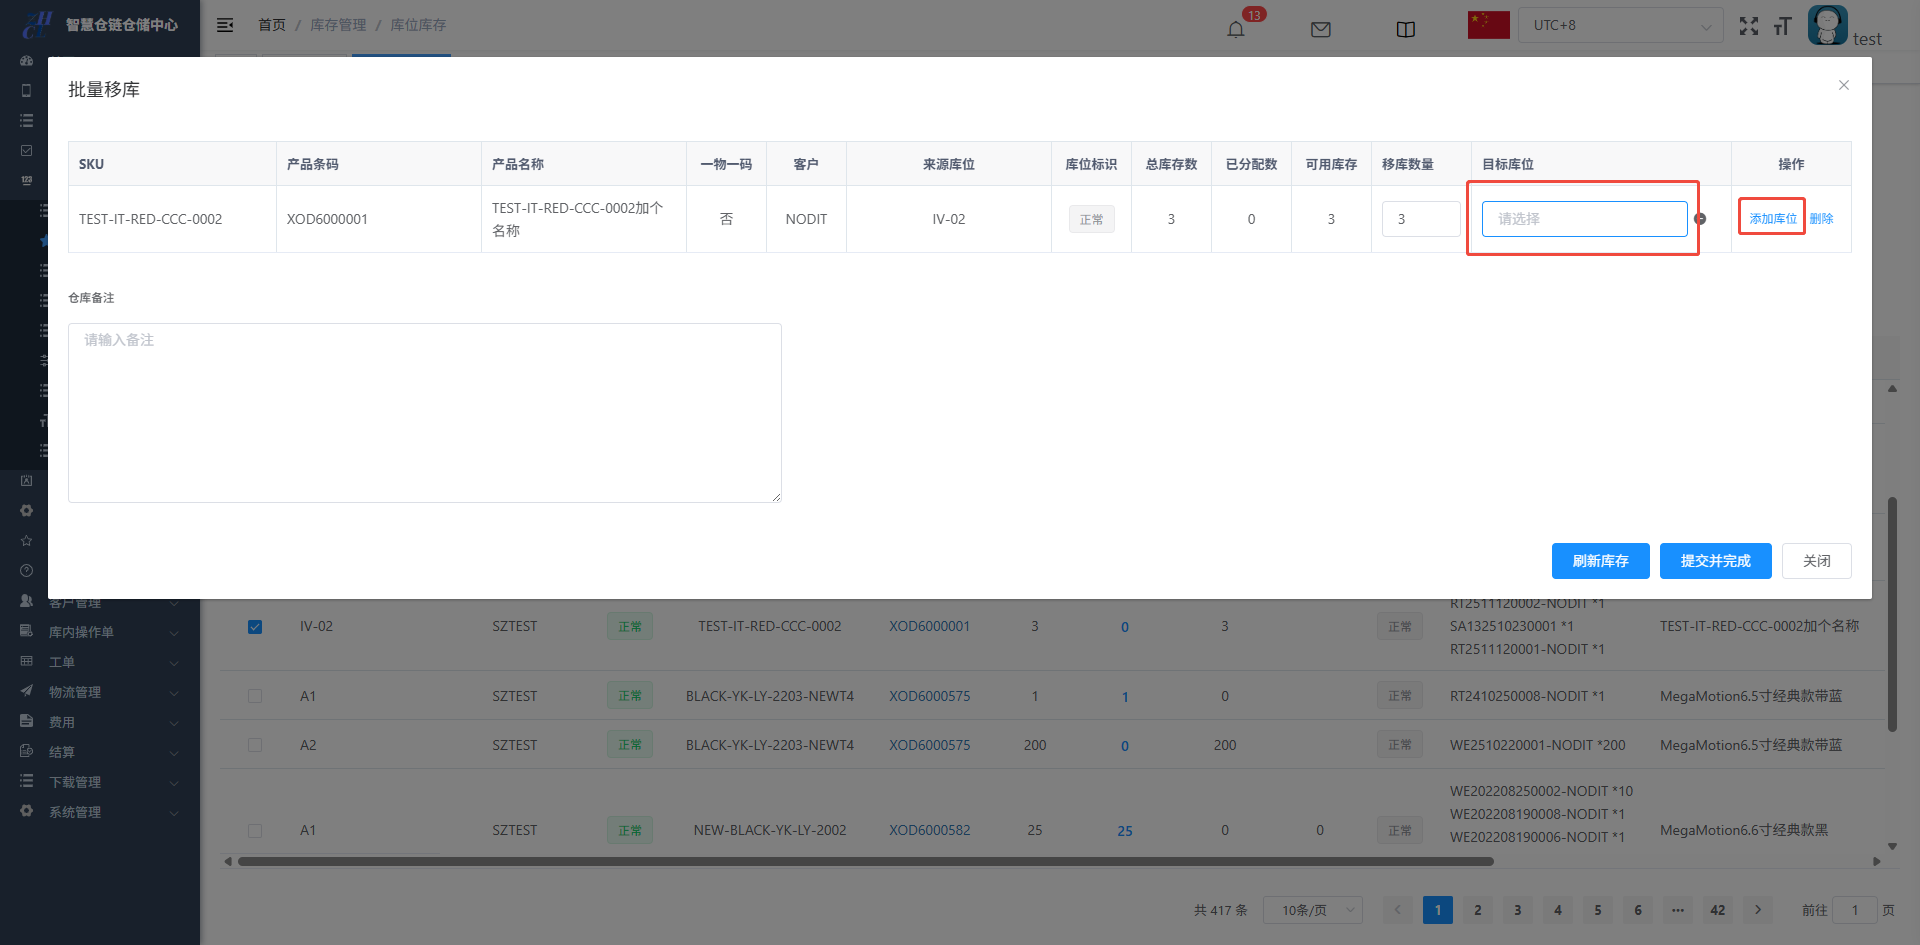Close the 批量移库 dialog with X
The height and width of the screenshot is (945, 1920).
[x=1843, y=85]
